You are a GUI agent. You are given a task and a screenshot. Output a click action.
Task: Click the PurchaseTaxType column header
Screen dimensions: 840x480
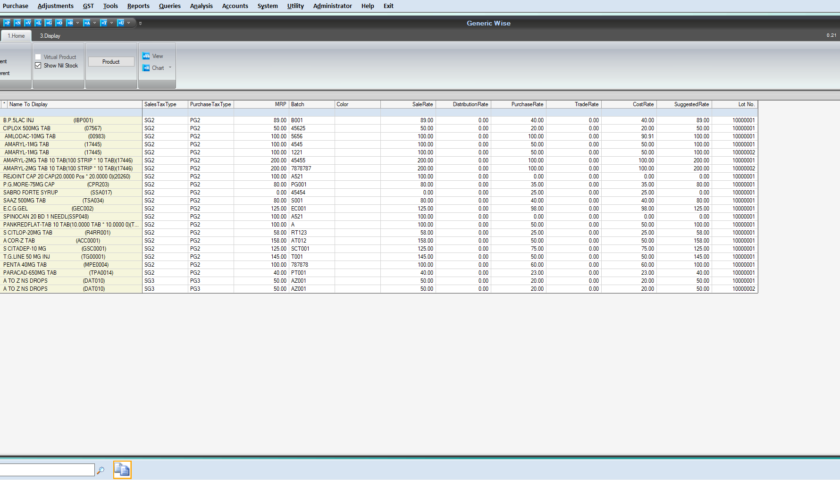211,104
